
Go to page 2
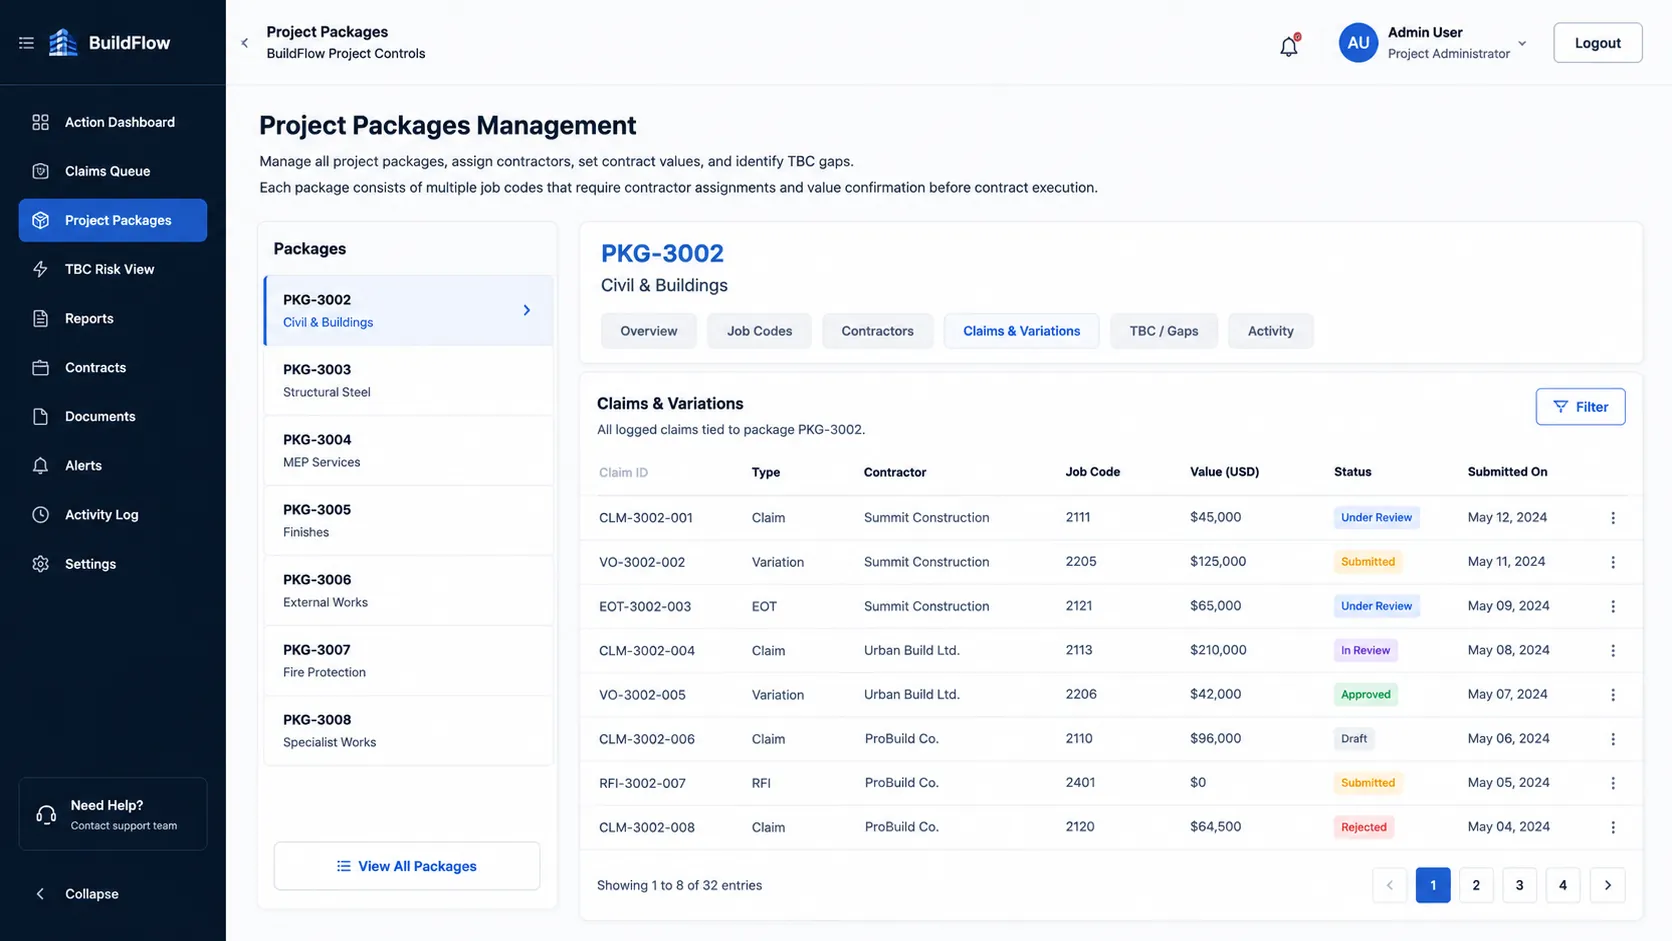(1476, 885)
